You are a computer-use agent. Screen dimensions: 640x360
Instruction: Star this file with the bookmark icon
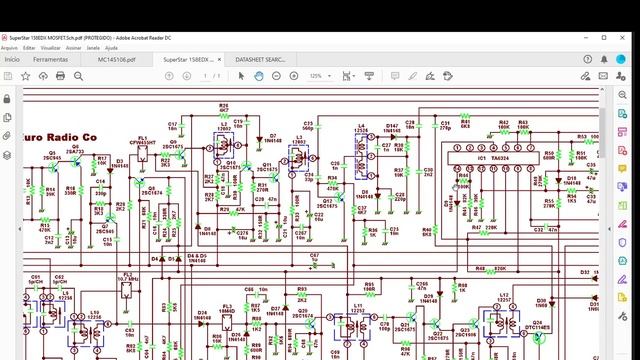(x=26, y=76)
